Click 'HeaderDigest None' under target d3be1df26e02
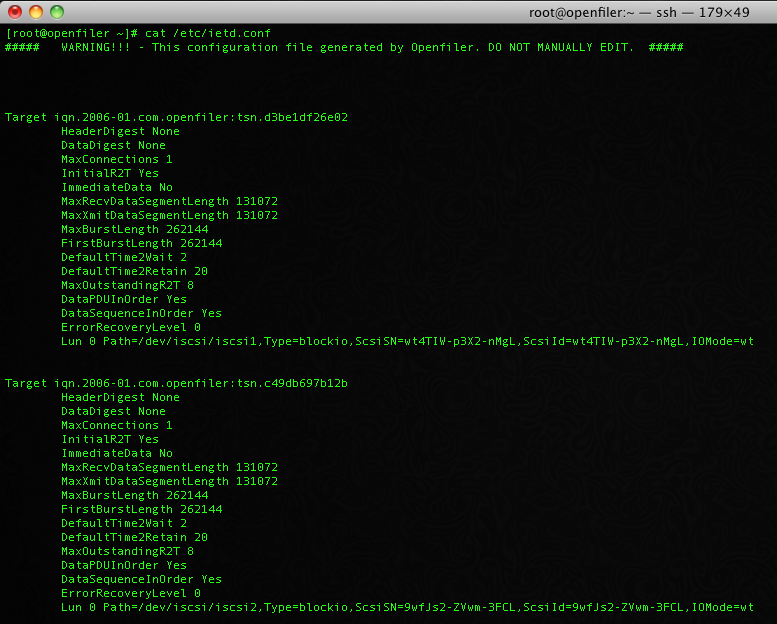This screenshot has height=624, width=777. click(x=120, y=131)
